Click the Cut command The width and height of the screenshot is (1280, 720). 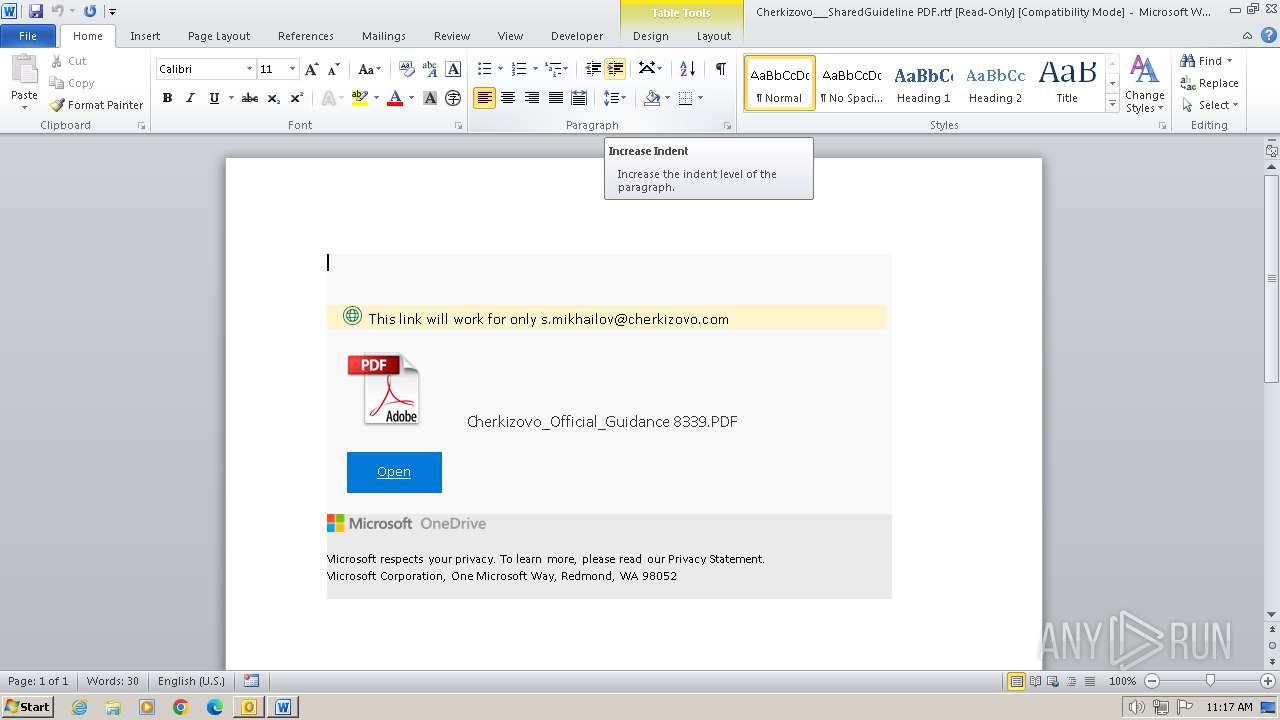pos(69,61)
